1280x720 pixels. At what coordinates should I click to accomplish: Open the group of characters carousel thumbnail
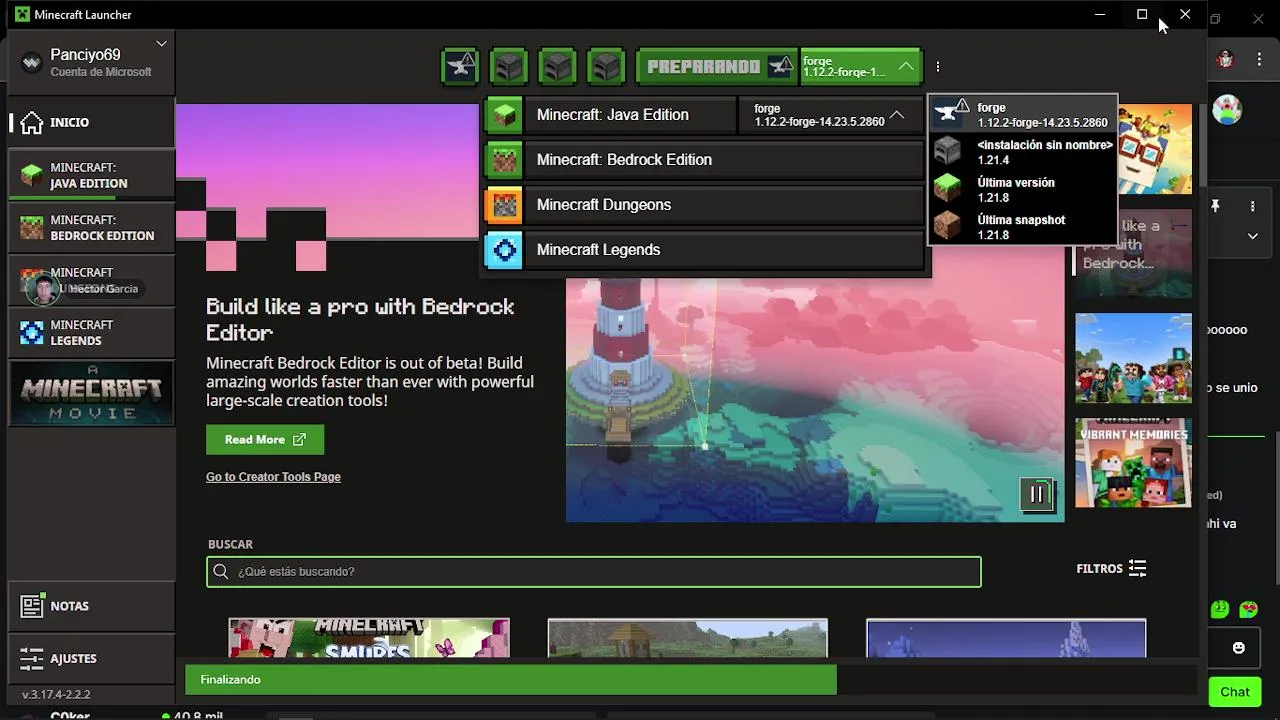point(1133,358)
